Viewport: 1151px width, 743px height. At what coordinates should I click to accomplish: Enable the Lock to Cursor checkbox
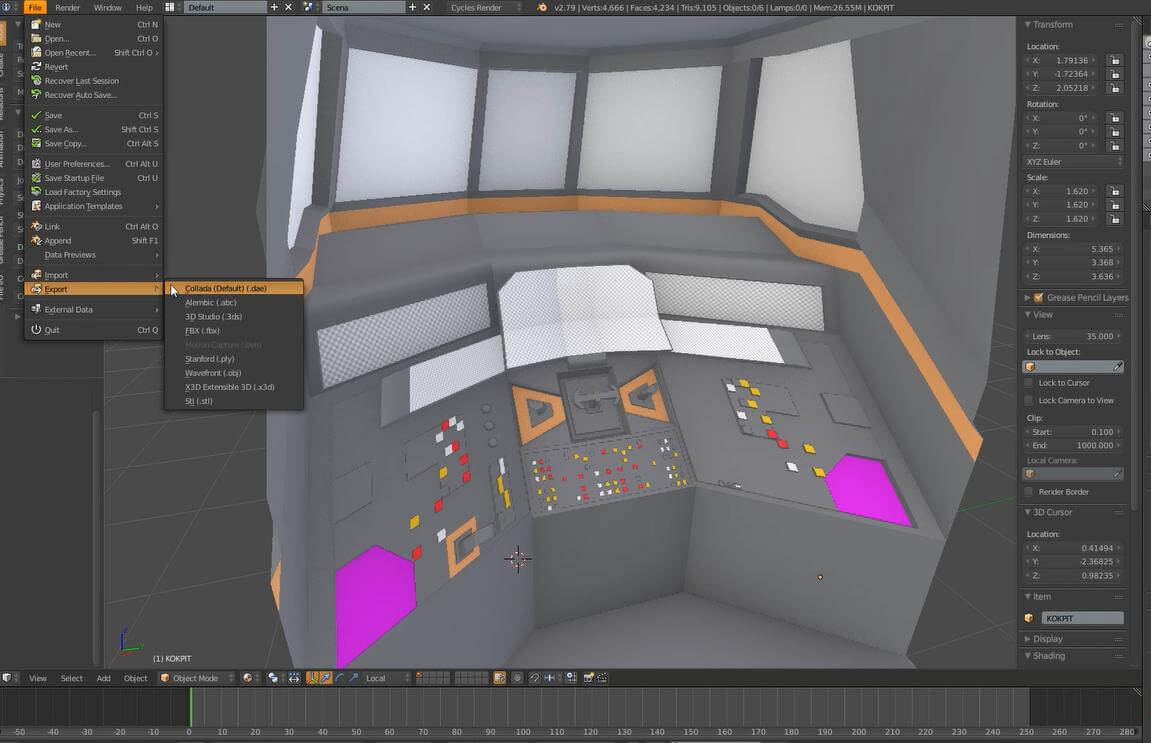tap(1029, 383)
